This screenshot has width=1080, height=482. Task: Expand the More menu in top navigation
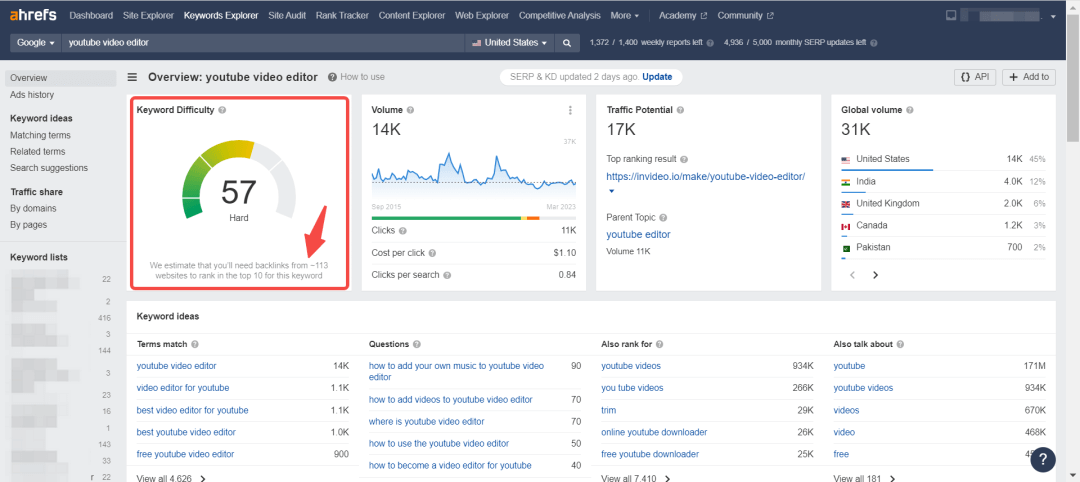(x=625, y=15)
